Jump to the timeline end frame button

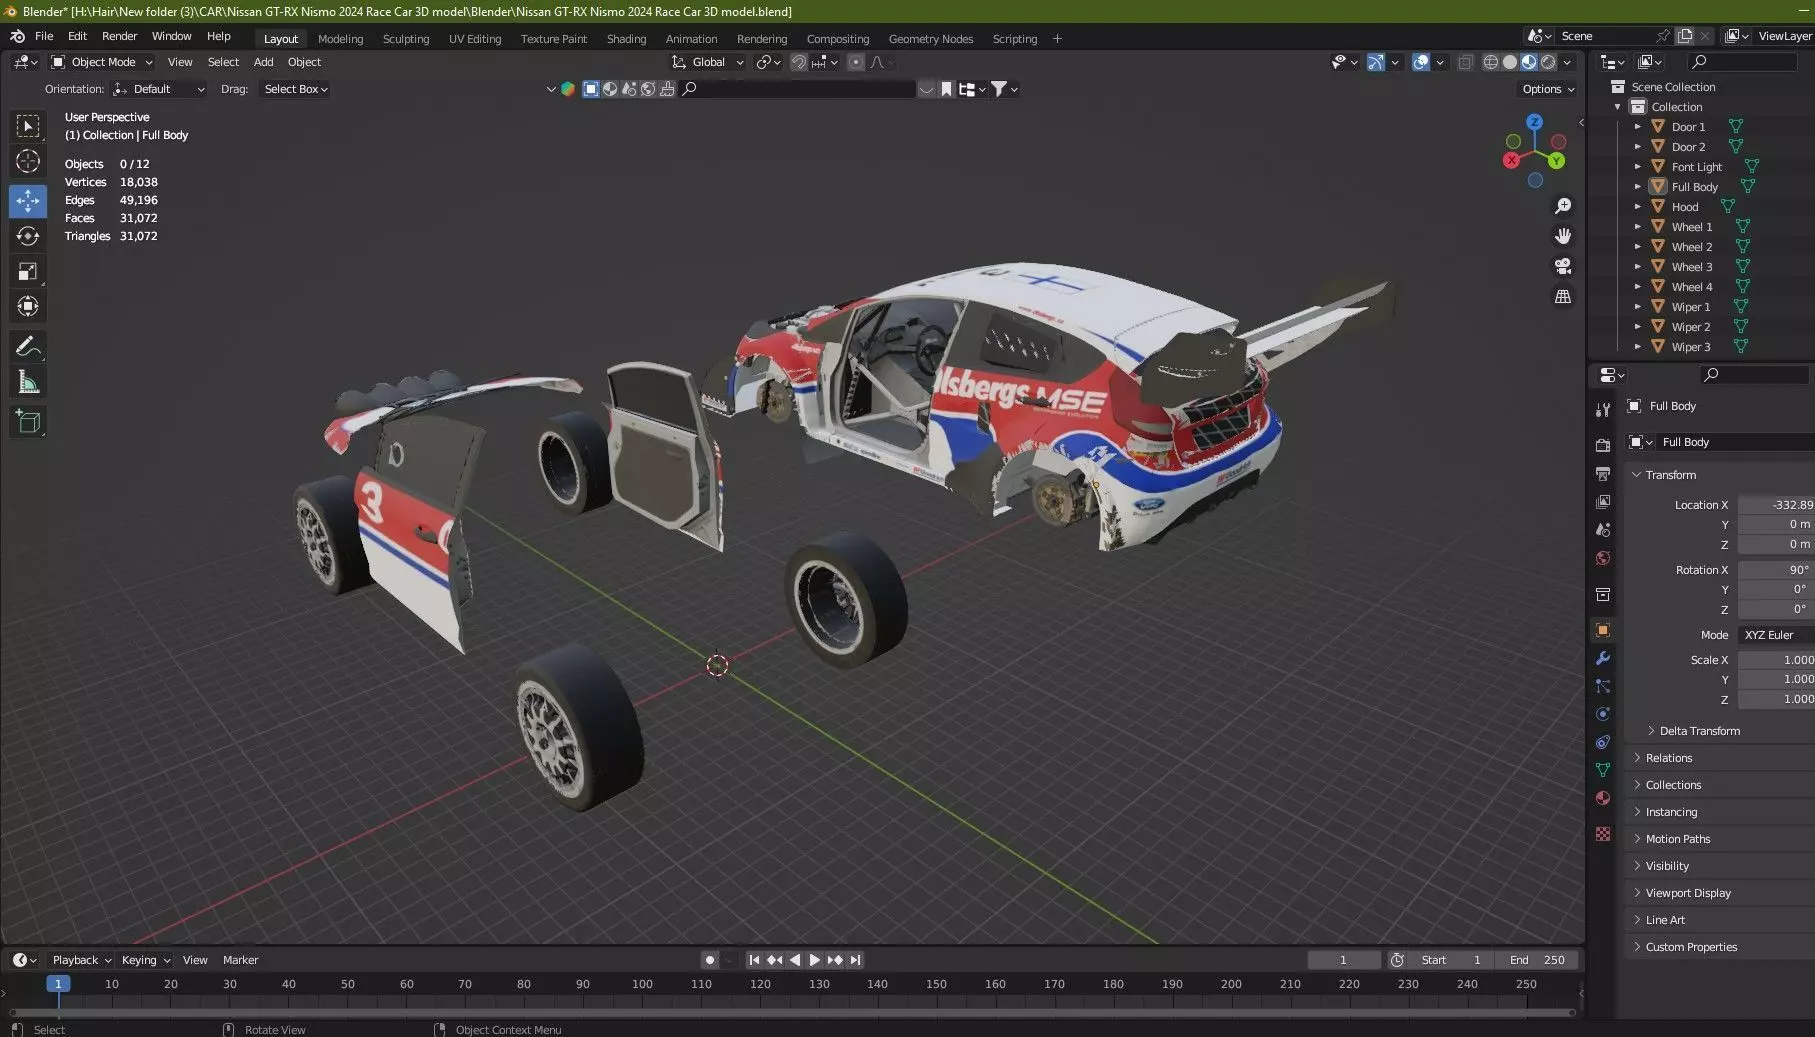[855, 960]
